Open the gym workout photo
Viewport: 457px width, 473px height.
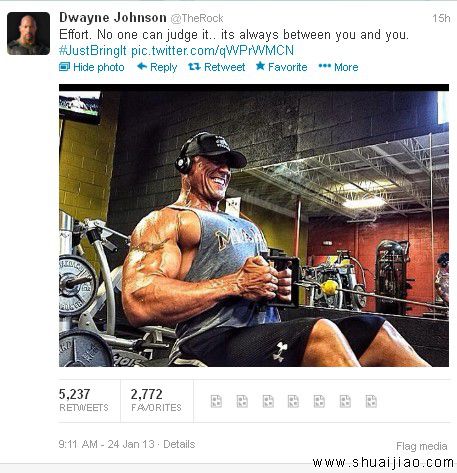(254, 226)
